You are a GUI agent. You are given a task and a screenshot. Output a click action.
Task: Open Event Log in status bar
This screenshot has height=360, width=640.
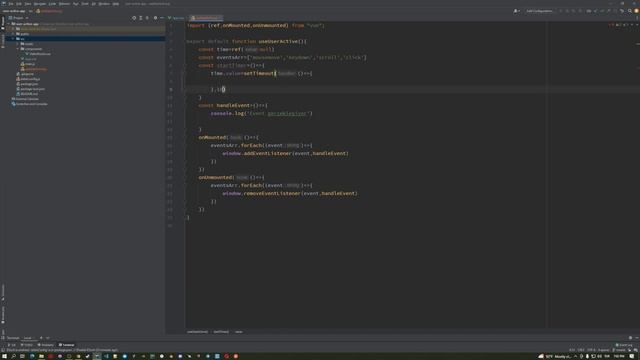point(624,345)
